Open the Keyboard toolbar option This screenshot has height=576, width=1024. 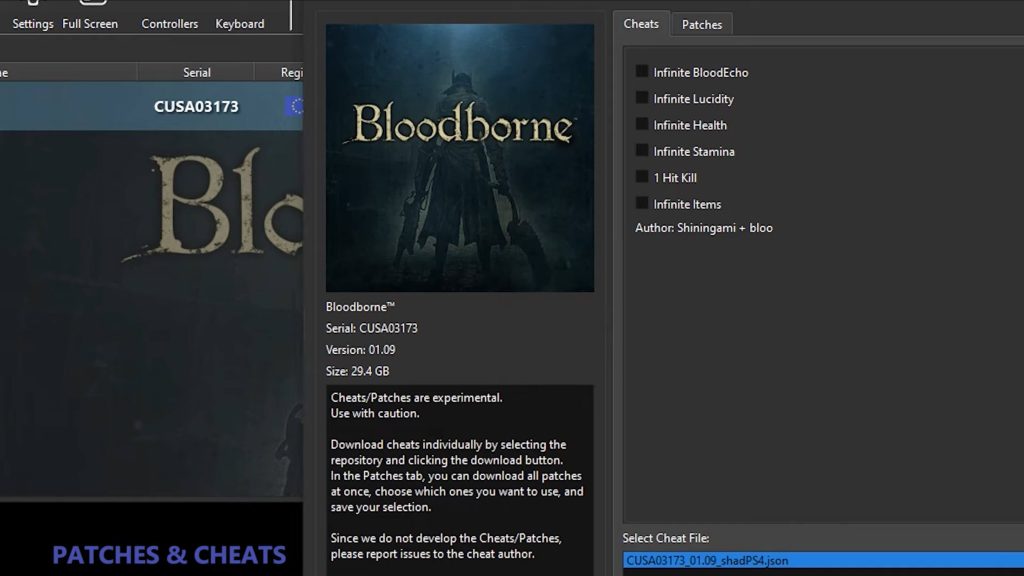pyautogui.click(x=240, y=23)
